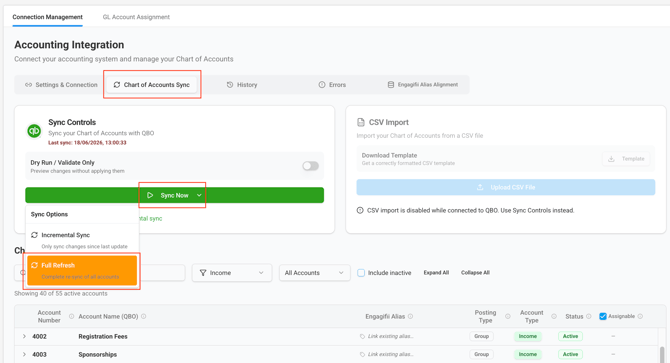Uncheck the Assignable column checkbox
Screen dimensions: 670x363
tap(603, 316)
